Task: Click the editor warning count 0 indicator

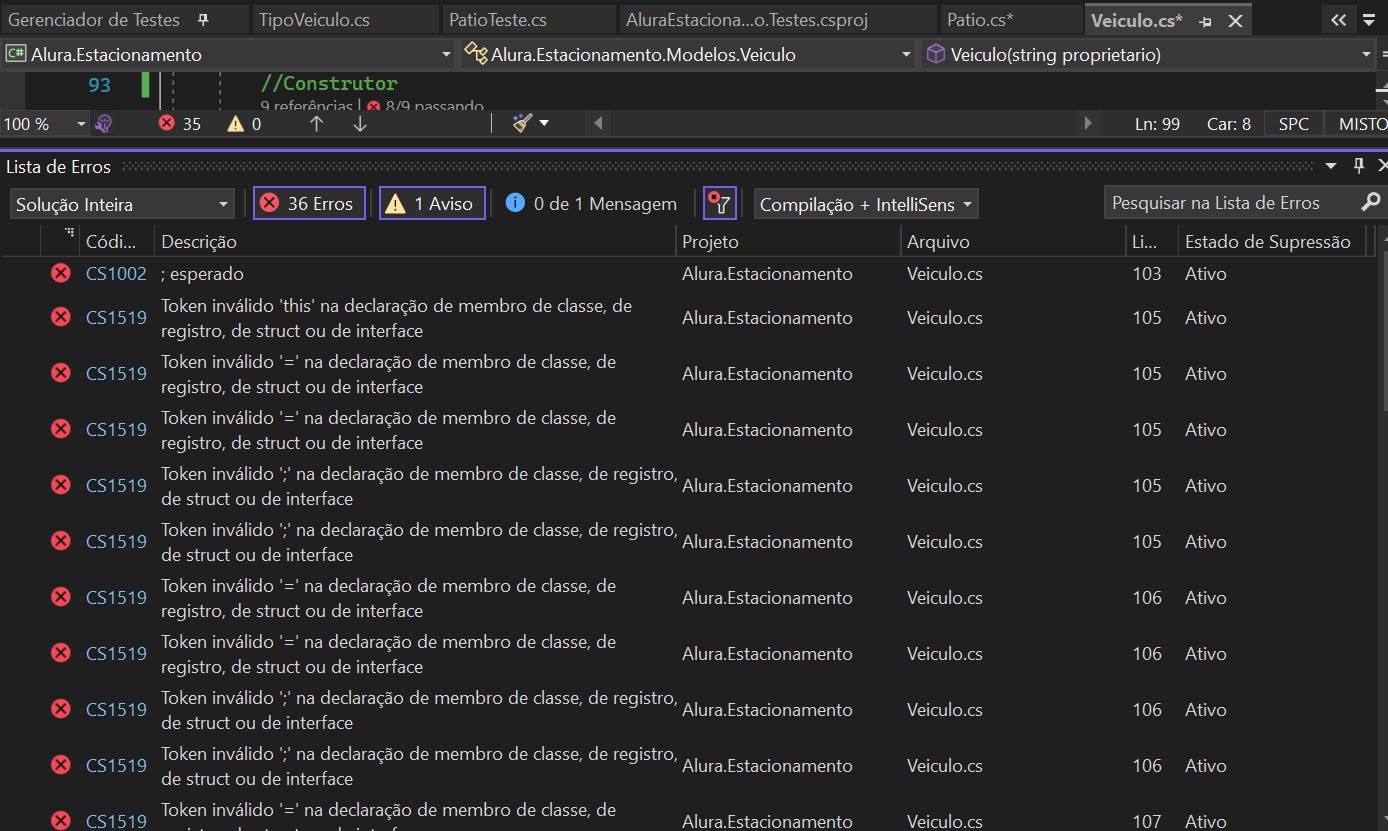Action: point(245,124)
